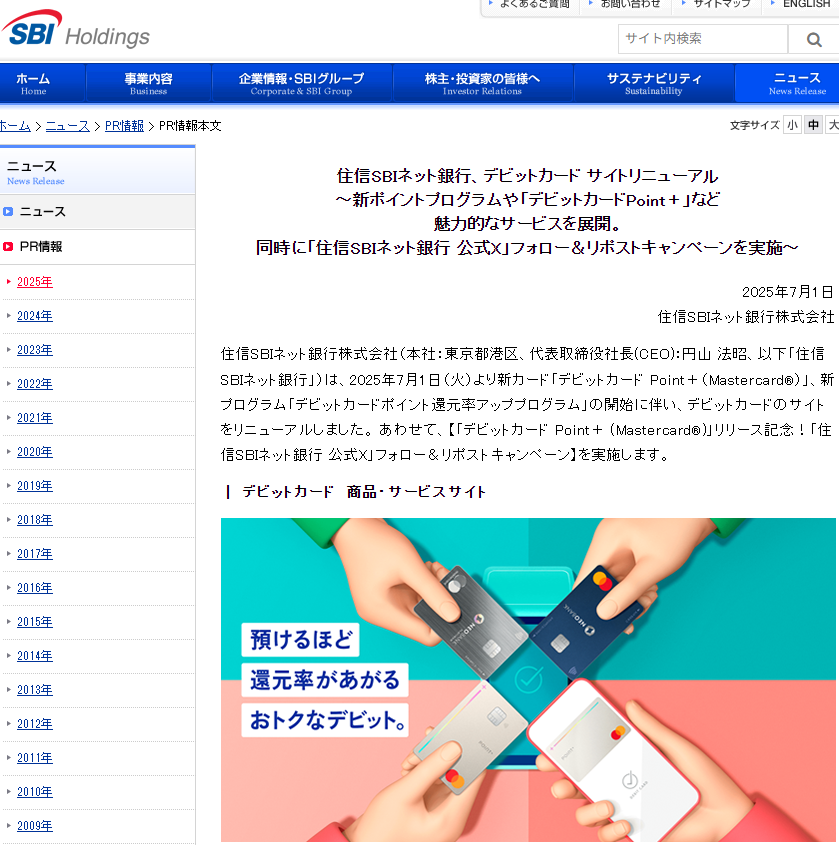Set text size to 中

[813, 125]
